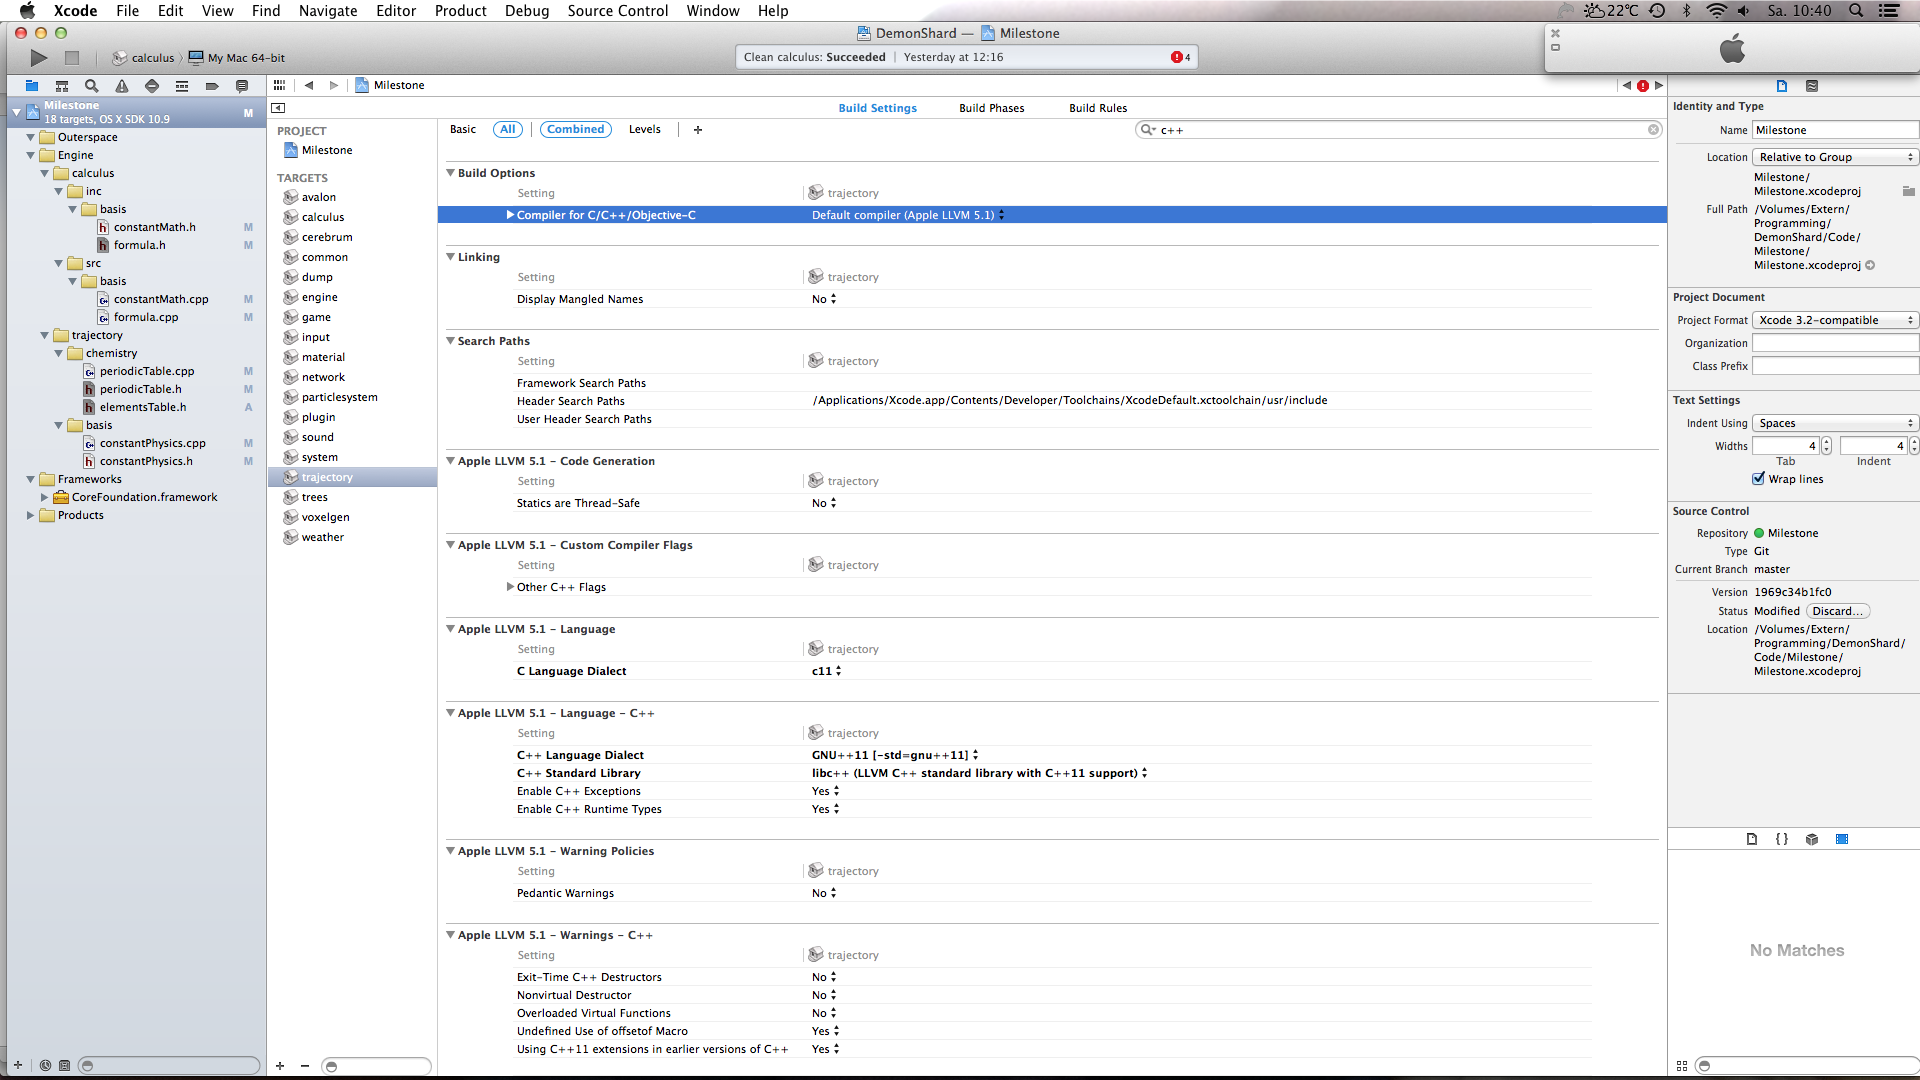The width and height of the screenshot is (1920, 1080).
Task: Open the Log navigator speech-bubble icon
Action: [242, 86]
